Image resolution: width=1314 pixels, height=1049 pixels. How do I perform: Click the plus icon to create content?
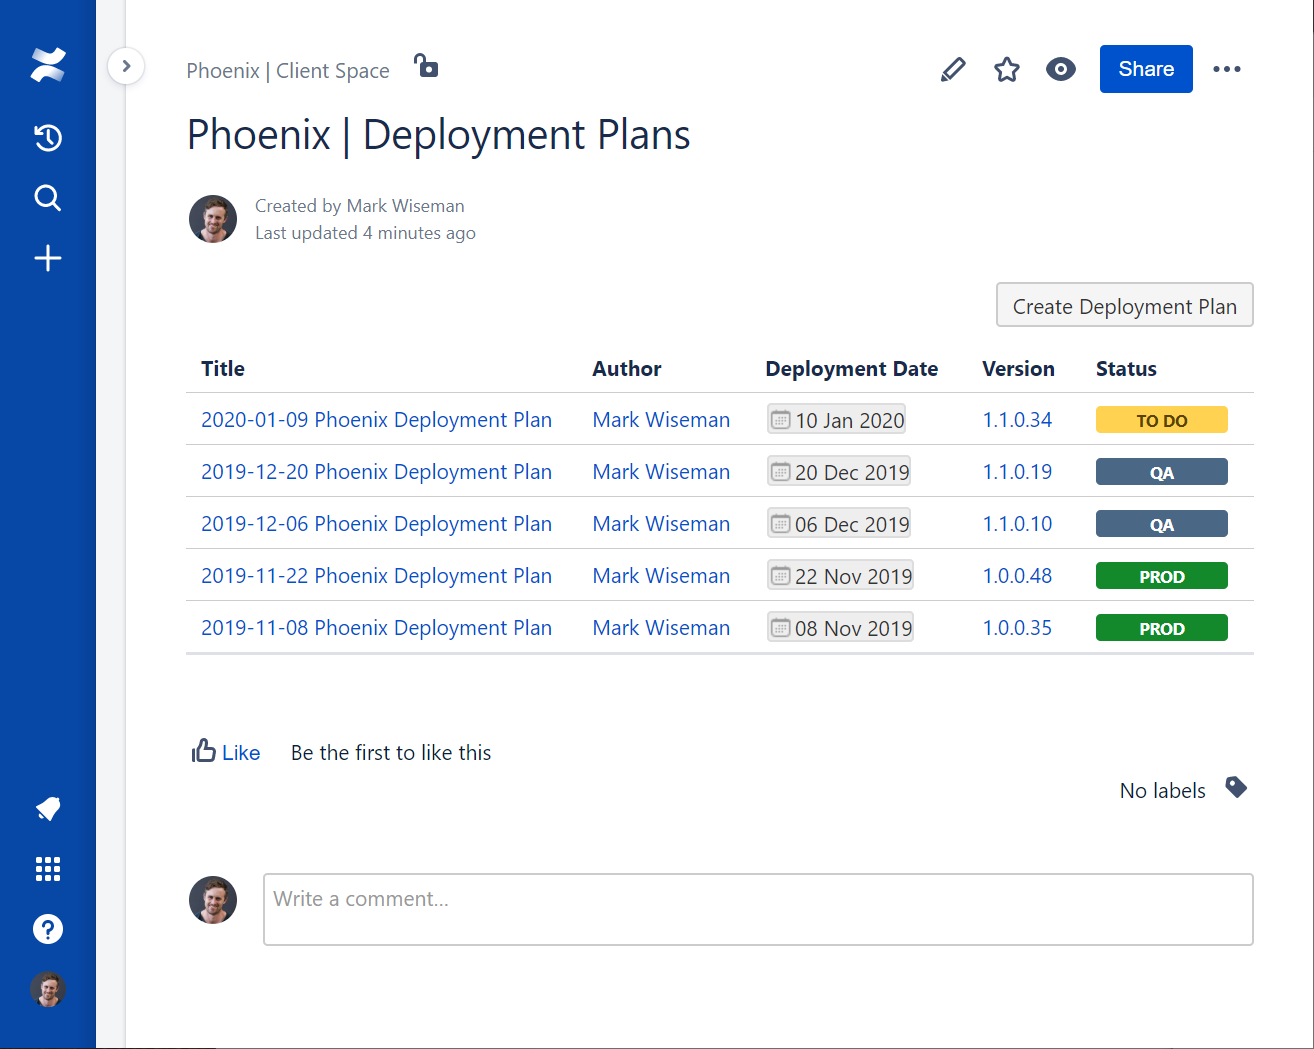pos(48,258)
